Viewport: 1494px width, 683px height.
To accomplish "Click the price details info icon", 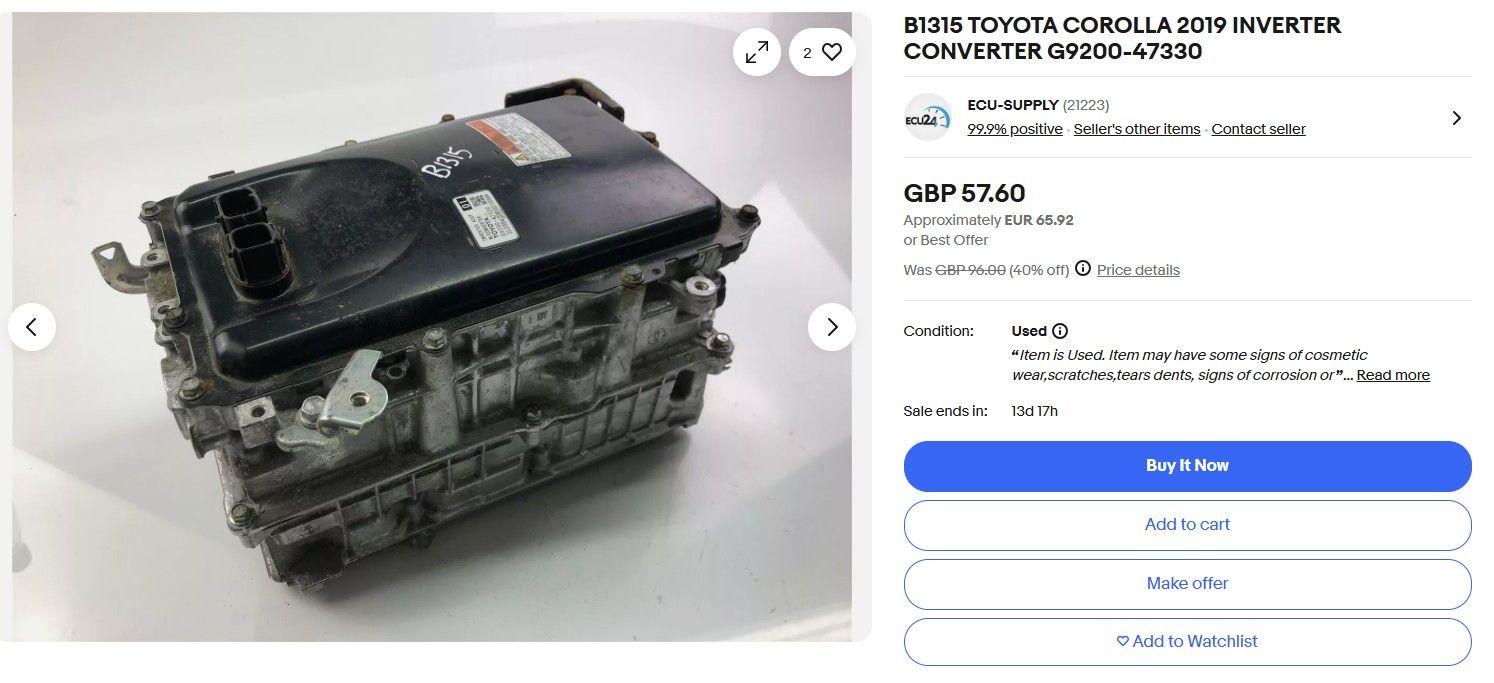I will click(1083, 269).
